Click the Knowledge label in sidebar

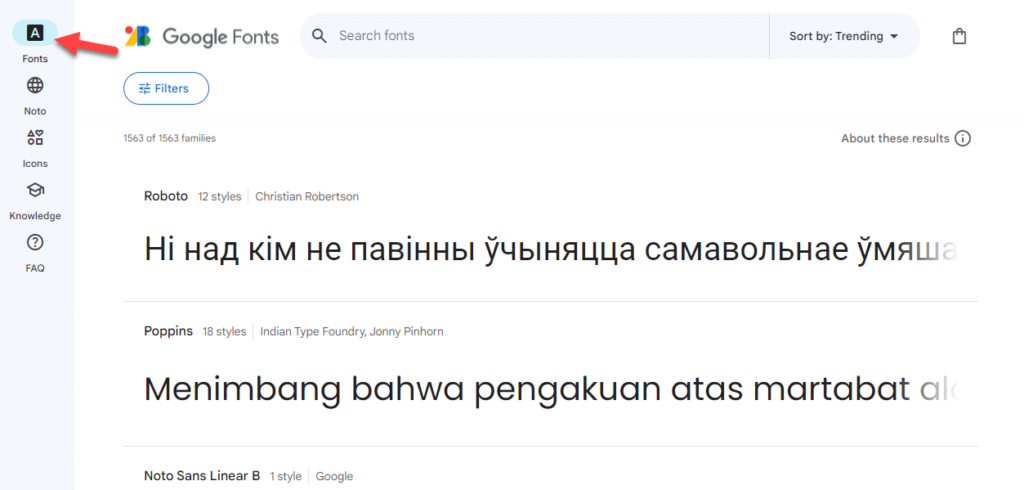tap(35, 216)
